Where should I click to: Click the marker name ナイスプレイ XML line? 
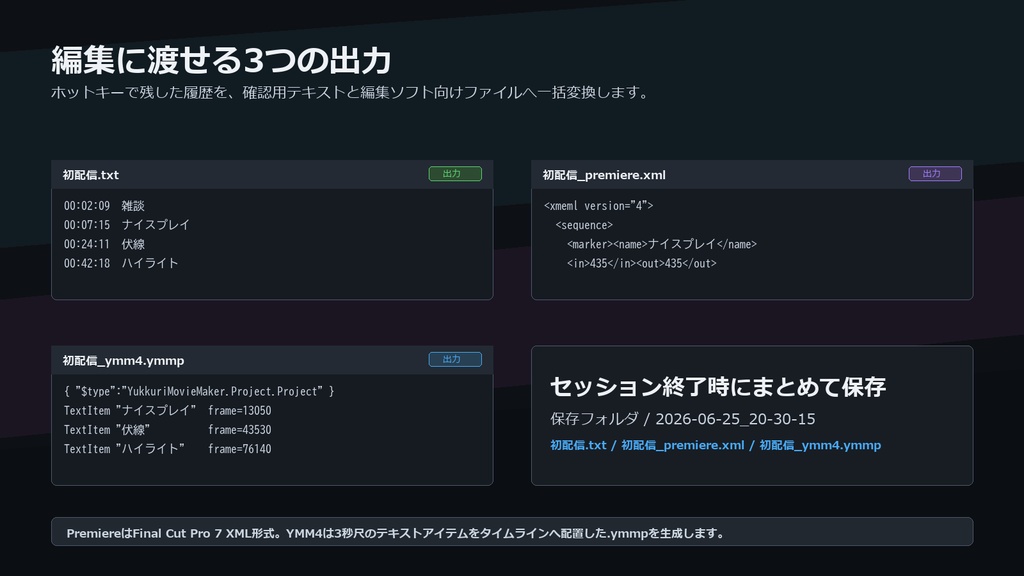[662, 244]
